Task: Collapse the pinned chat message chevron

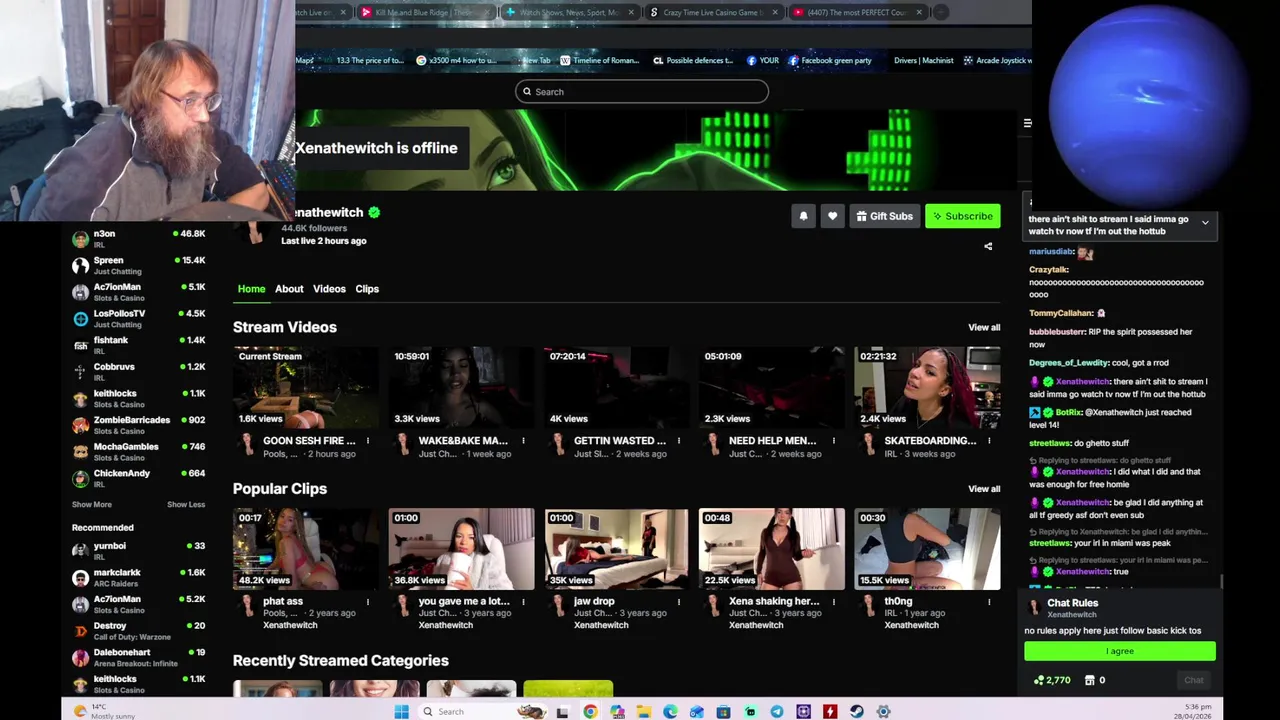Action: (1205, 222)
